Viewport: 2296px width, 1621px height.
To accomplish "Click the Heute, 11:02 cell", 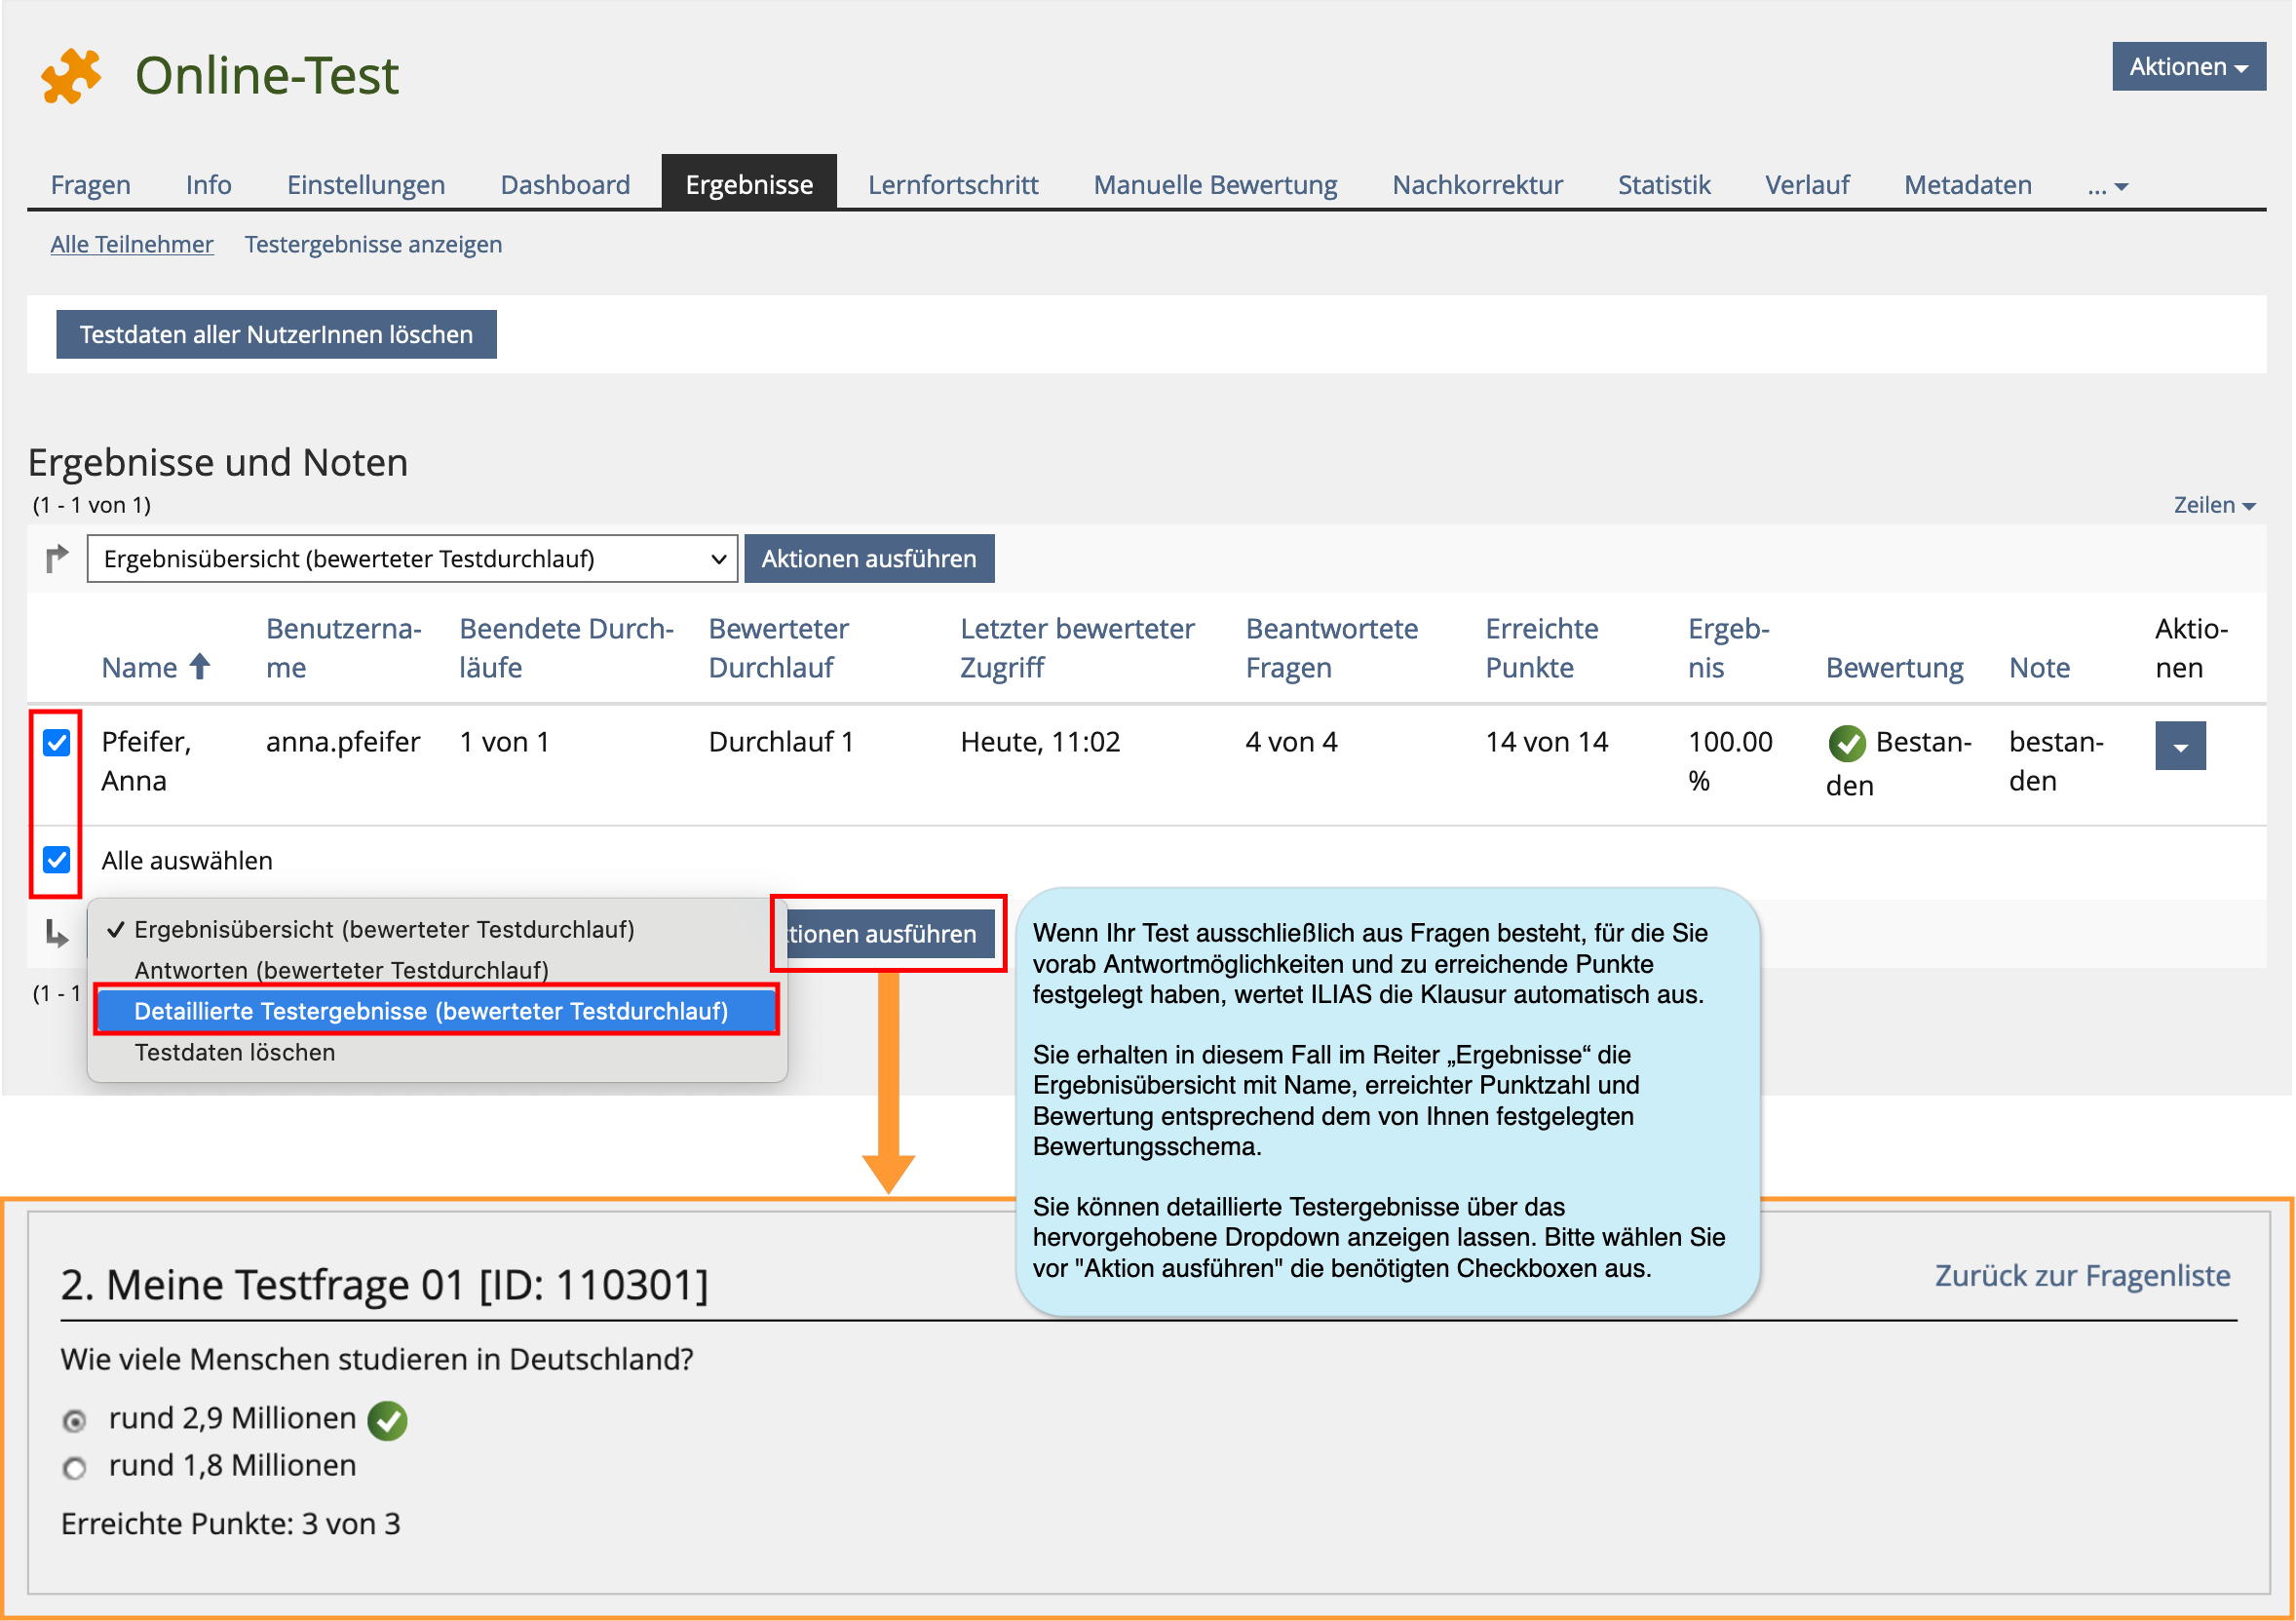I will [1040, 742].
